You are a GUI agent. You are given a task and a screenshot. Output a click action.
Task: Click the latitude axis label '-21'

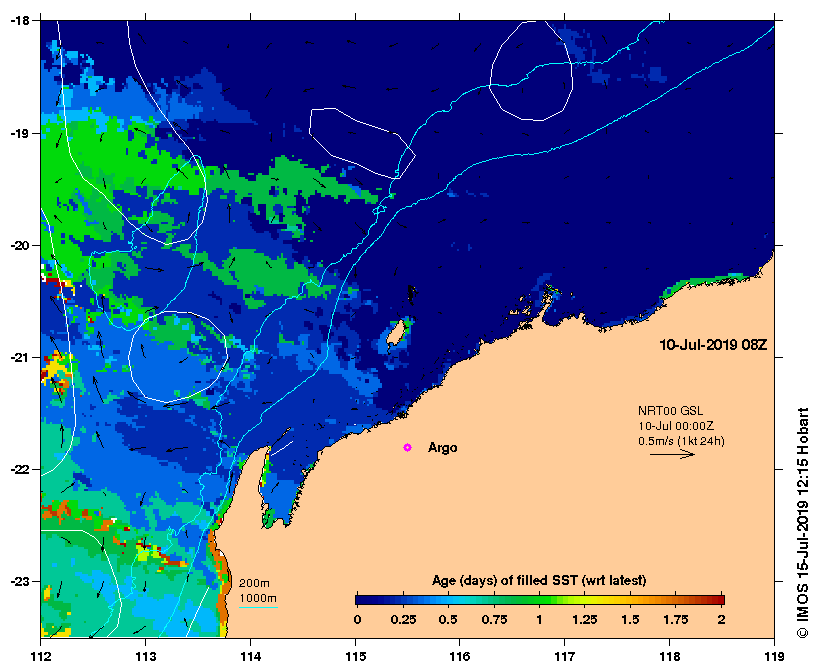[x=18, y=357]
